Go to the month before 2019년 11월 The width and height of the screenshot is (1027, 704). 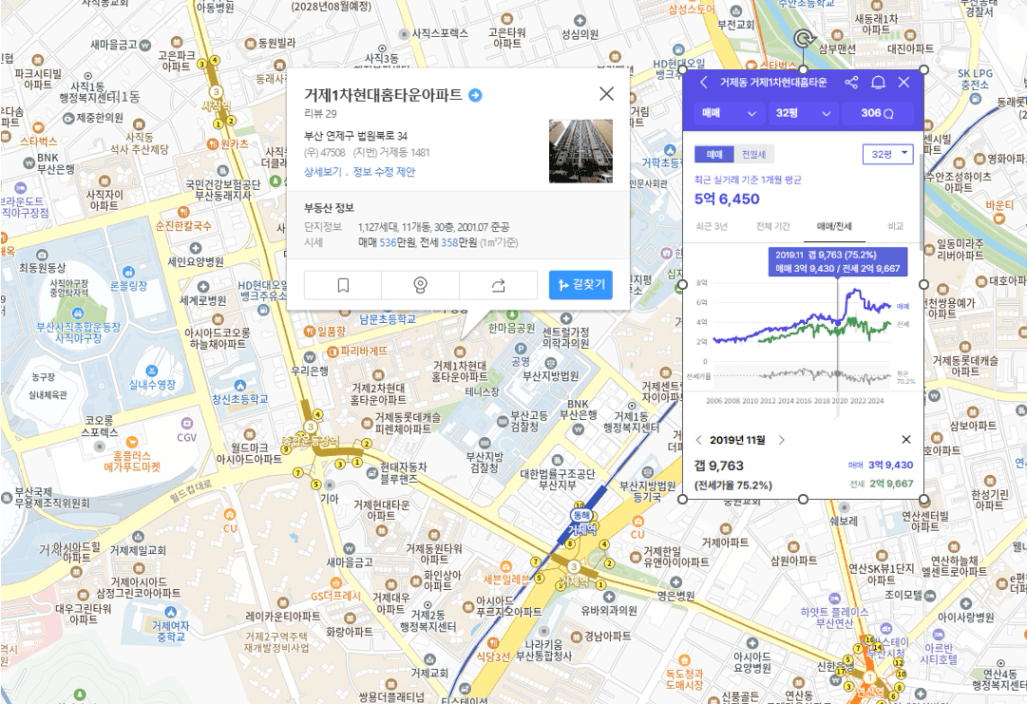[x=699, y=440]
